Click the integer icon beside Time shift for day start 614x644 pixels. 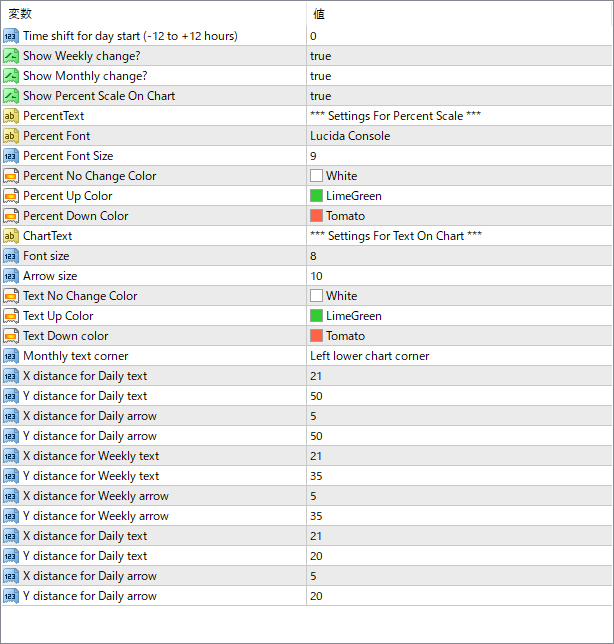(11, 36)
